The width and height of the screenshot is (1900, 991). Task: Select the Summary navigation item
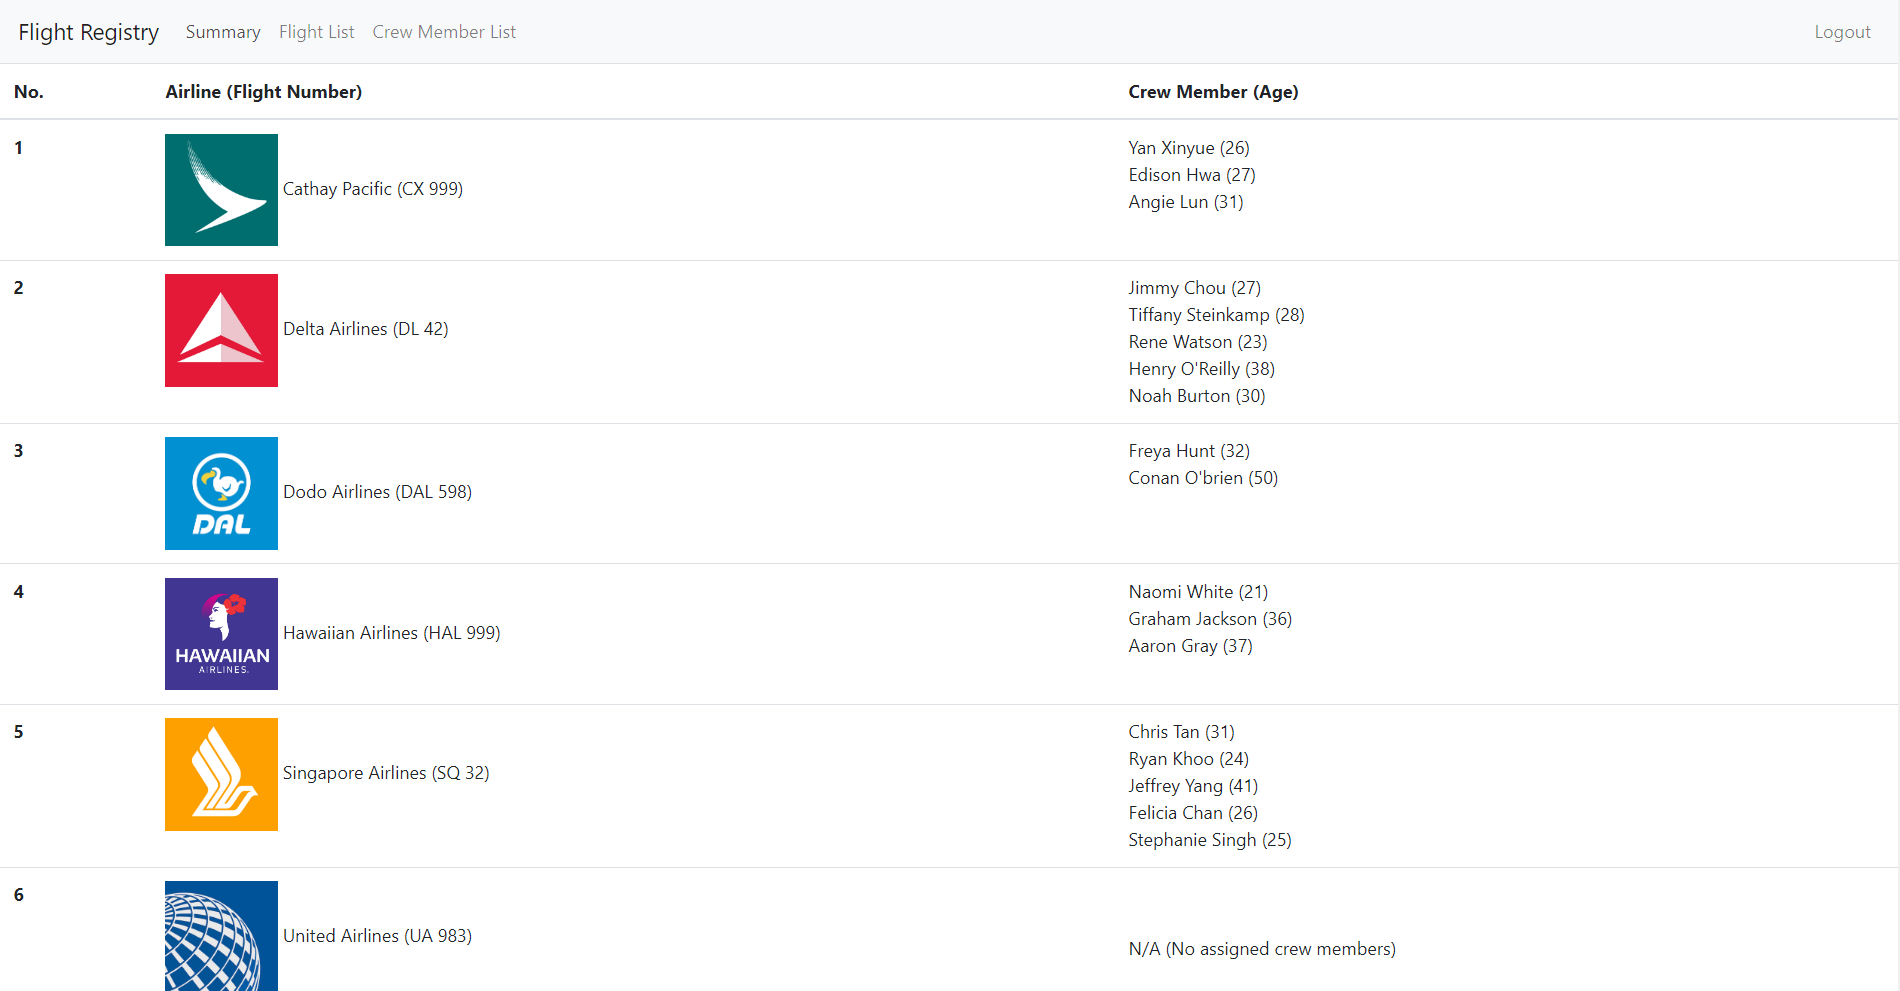point(222,31)
